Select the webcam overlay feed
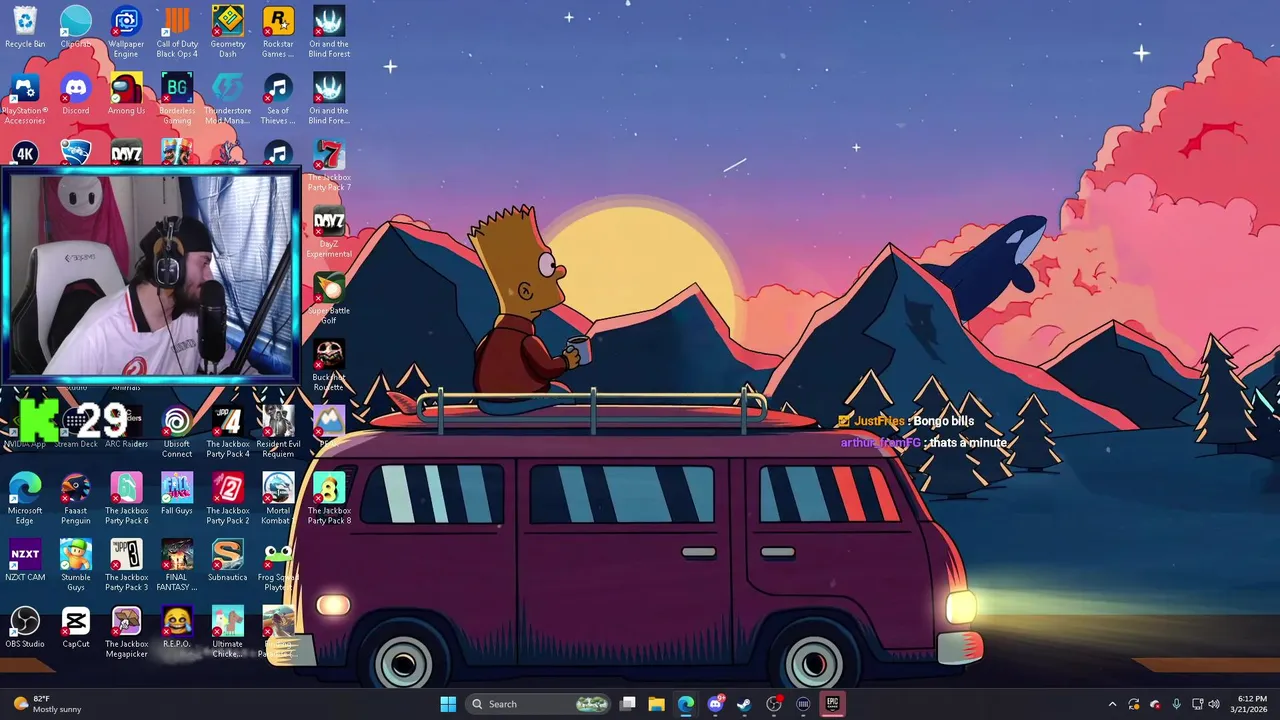Screen dimensions: 1280x720 tap(150, 274)
